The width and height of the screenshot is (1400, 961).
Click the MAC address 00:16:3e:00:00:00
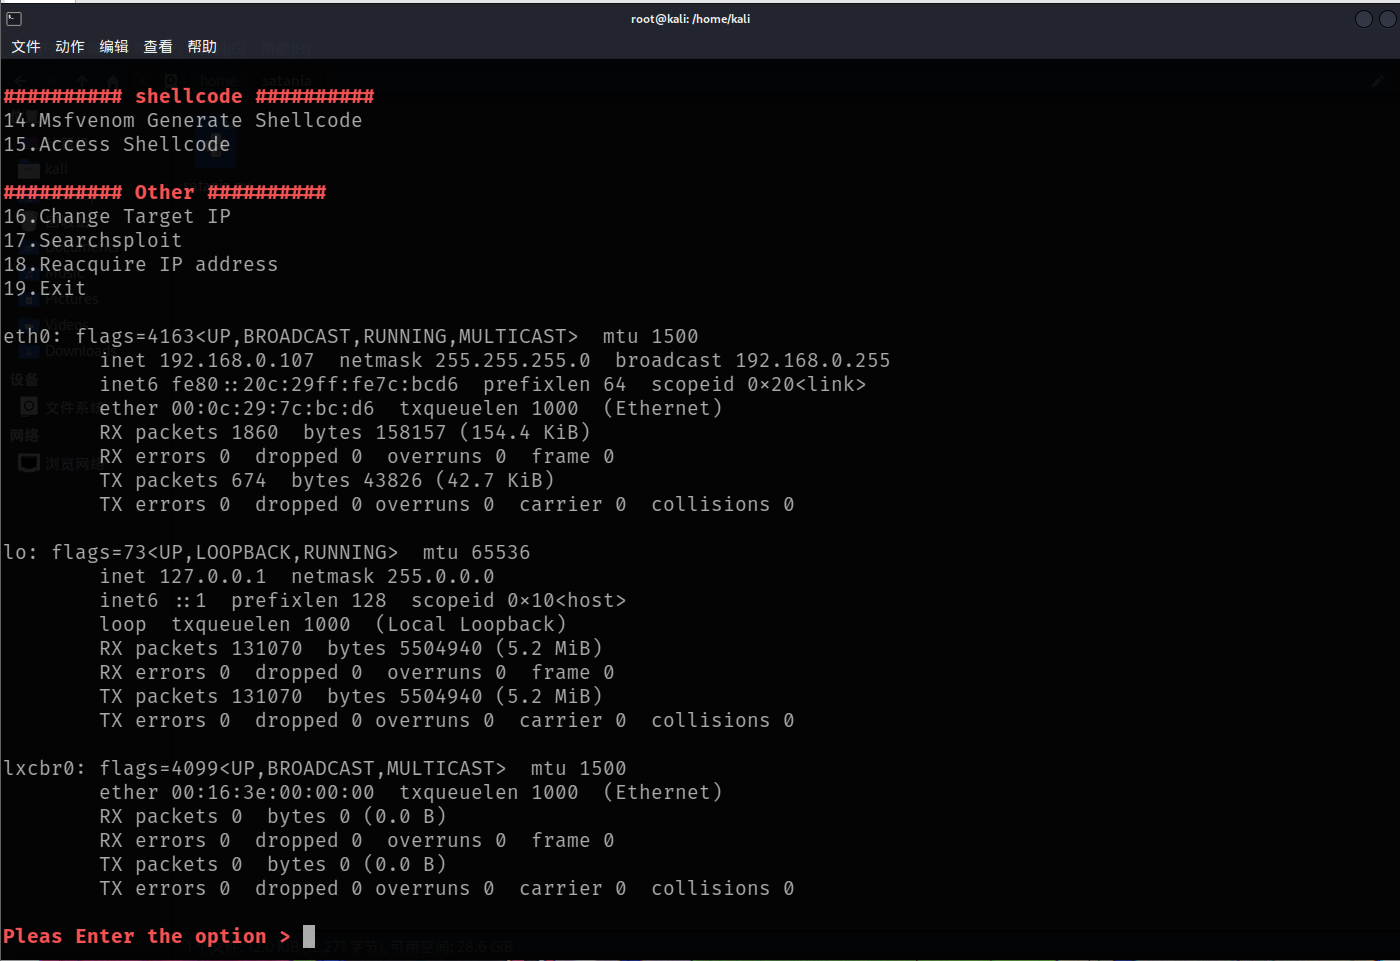pyautogui.click(x=273, y=792)
